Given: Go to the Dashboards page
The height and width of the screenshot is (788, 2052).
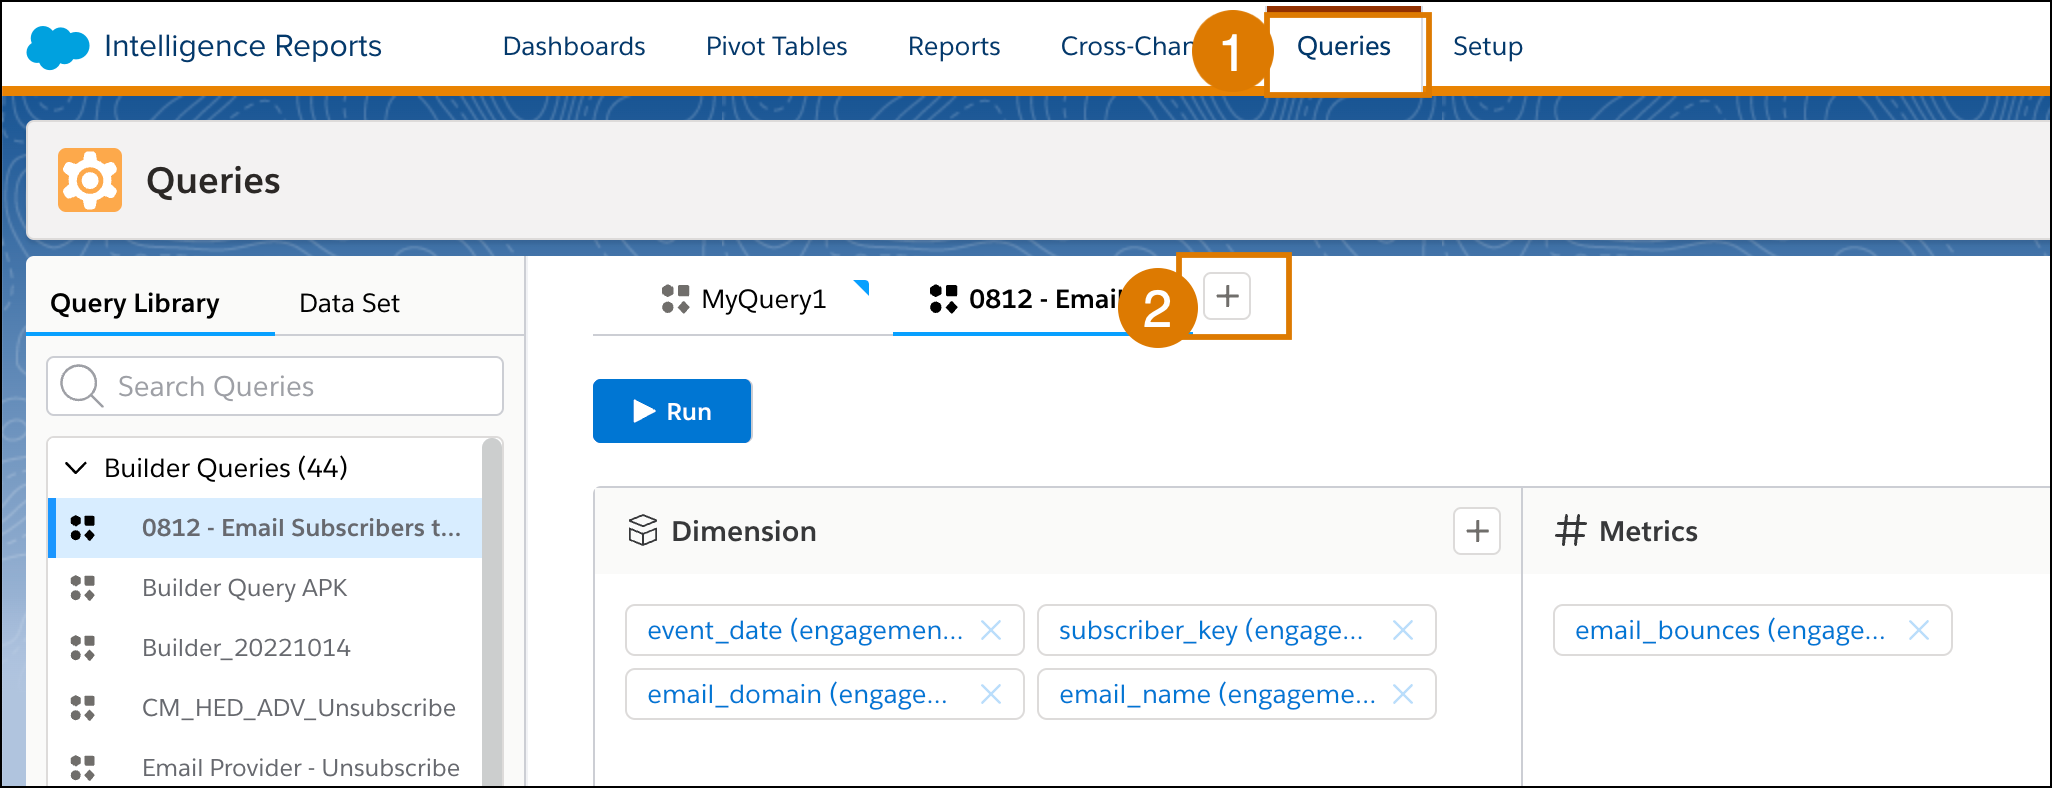Looking at the screenshot, I should click(574, 47).
